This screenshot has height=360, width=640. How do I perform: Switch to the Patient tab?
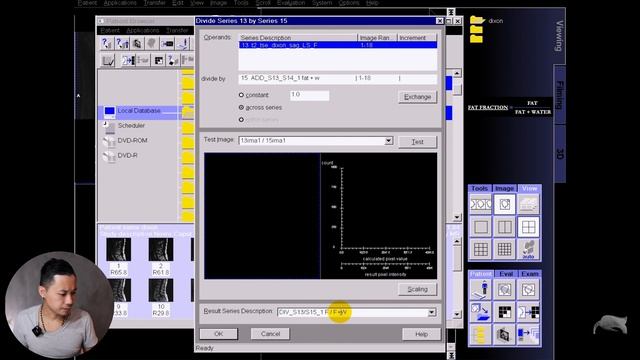pos(480,273)
